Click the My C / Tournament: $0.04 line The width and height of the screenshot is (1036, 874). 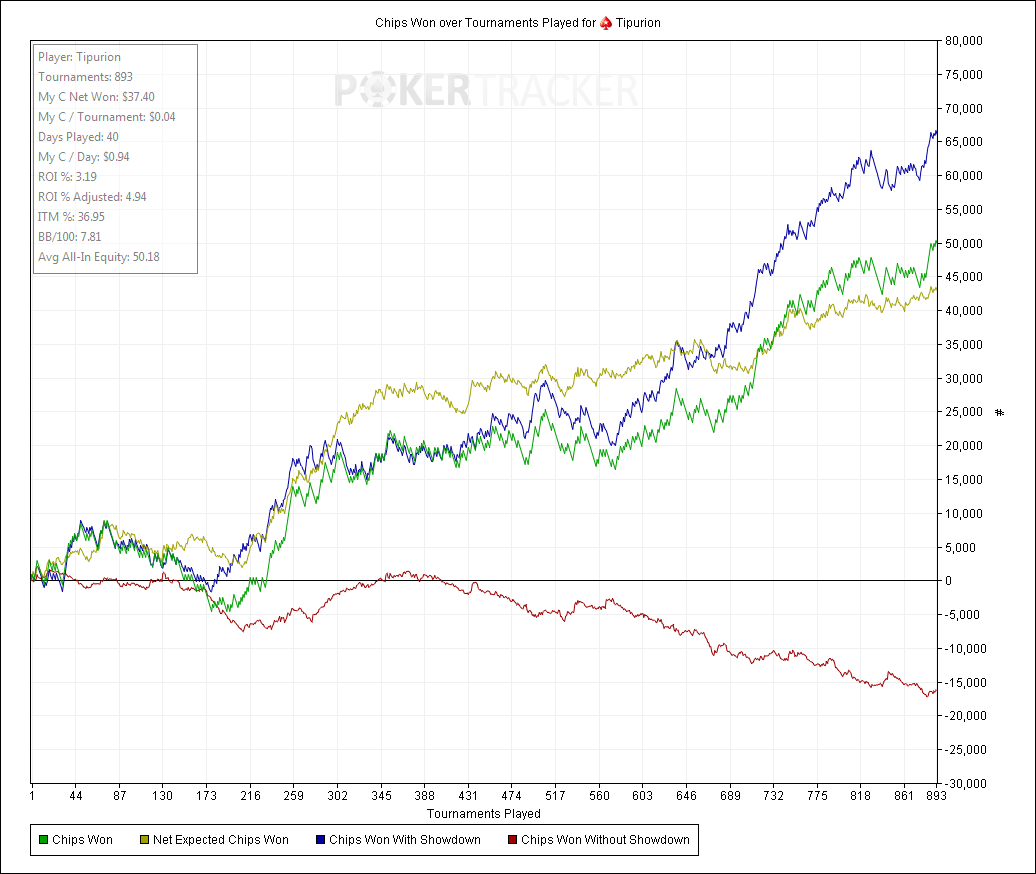coord(107,117)
